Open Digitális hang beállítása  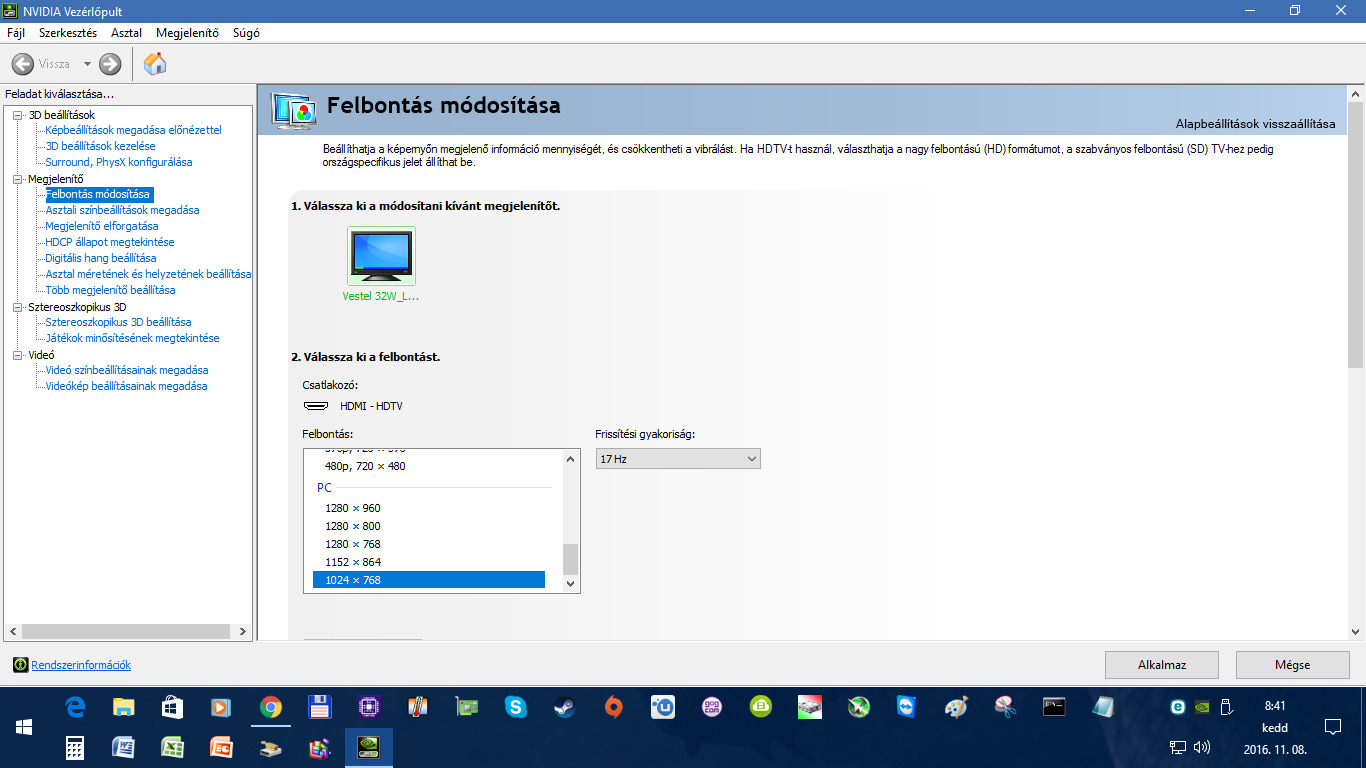[101, 258]
